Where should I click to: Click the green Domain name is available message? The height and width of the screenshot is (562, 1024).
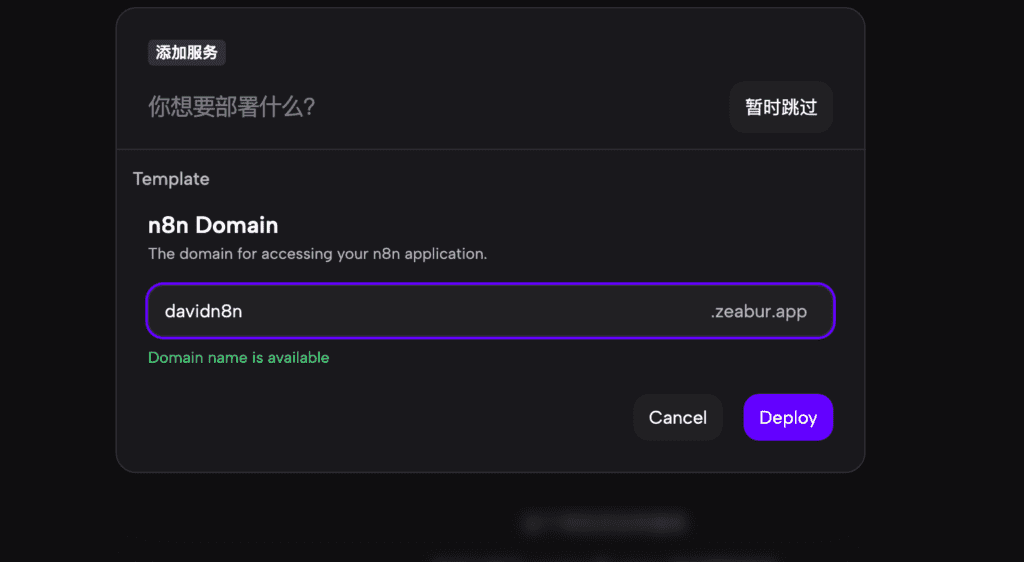click(238, 357)
